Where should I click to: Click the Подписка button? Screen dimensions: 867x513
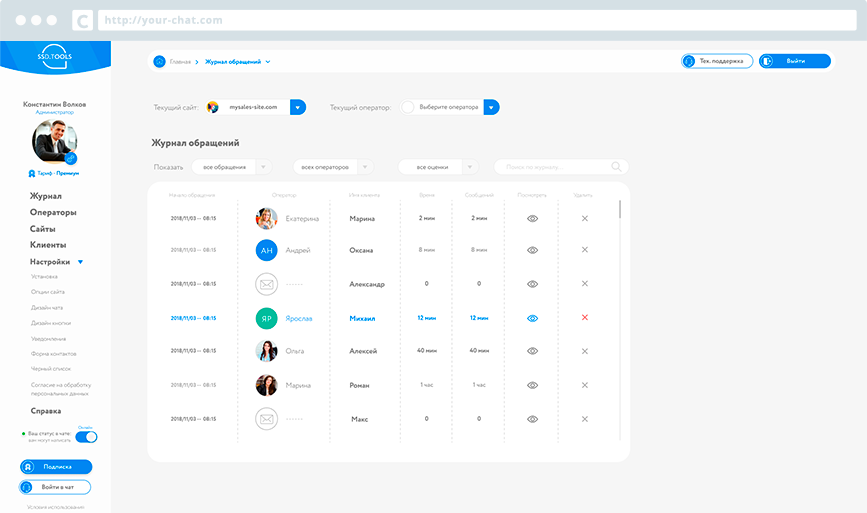point(56,467)
